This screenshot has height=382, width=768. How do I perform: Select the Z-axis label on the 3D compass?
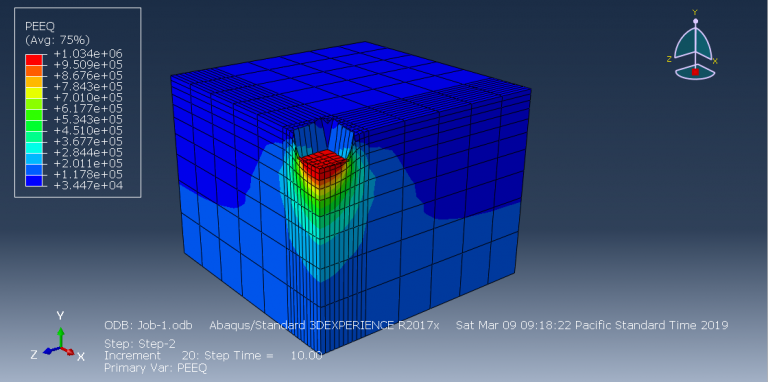pyautogui.click(x=669, y=59)
